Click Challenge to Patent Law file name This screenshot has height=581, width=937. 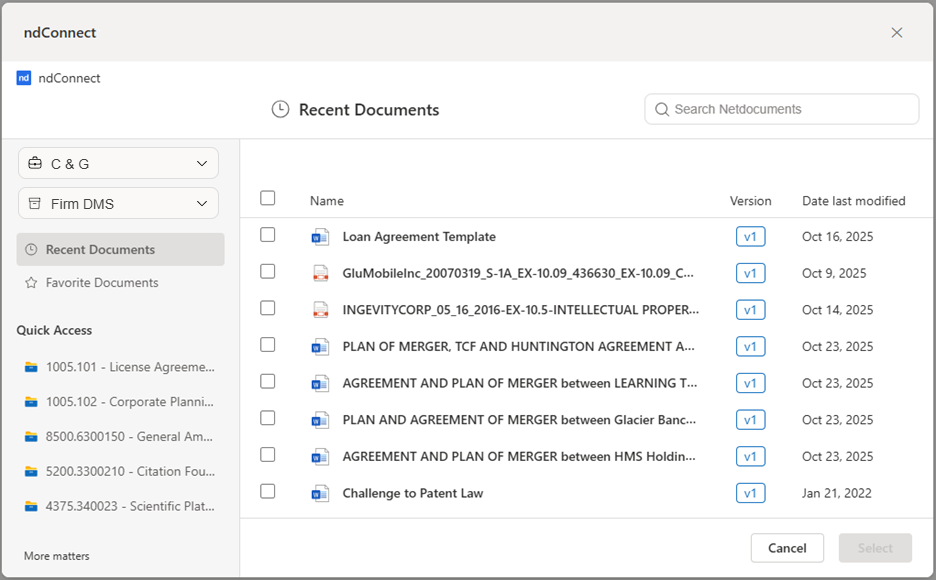[x=413, y=493]
